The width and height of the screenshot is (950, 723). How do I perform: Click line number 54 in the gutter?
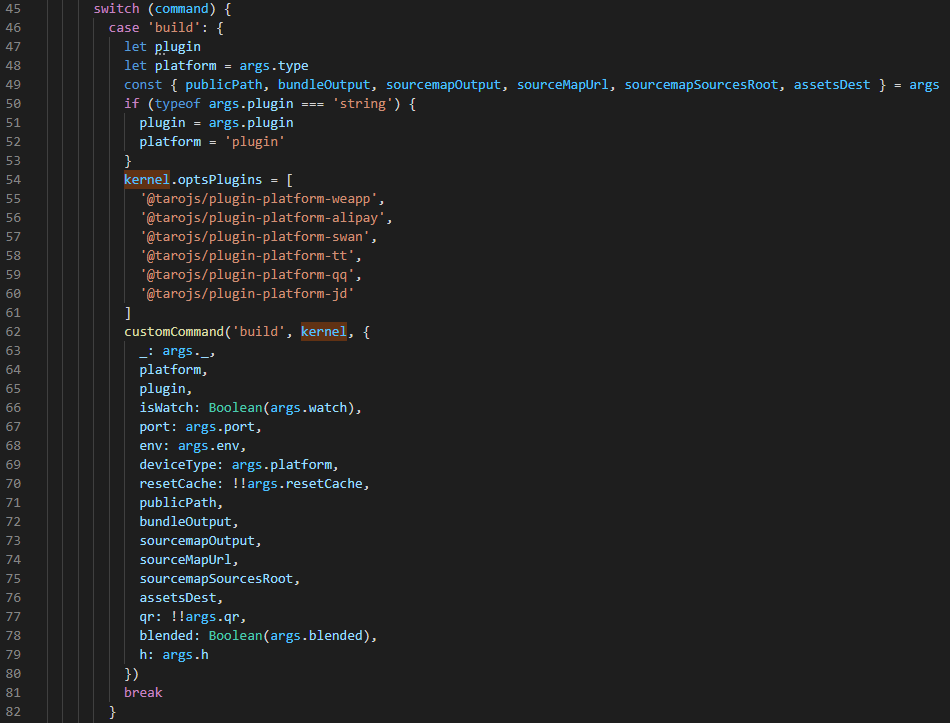pyautogui.click(x=13, y=180)
